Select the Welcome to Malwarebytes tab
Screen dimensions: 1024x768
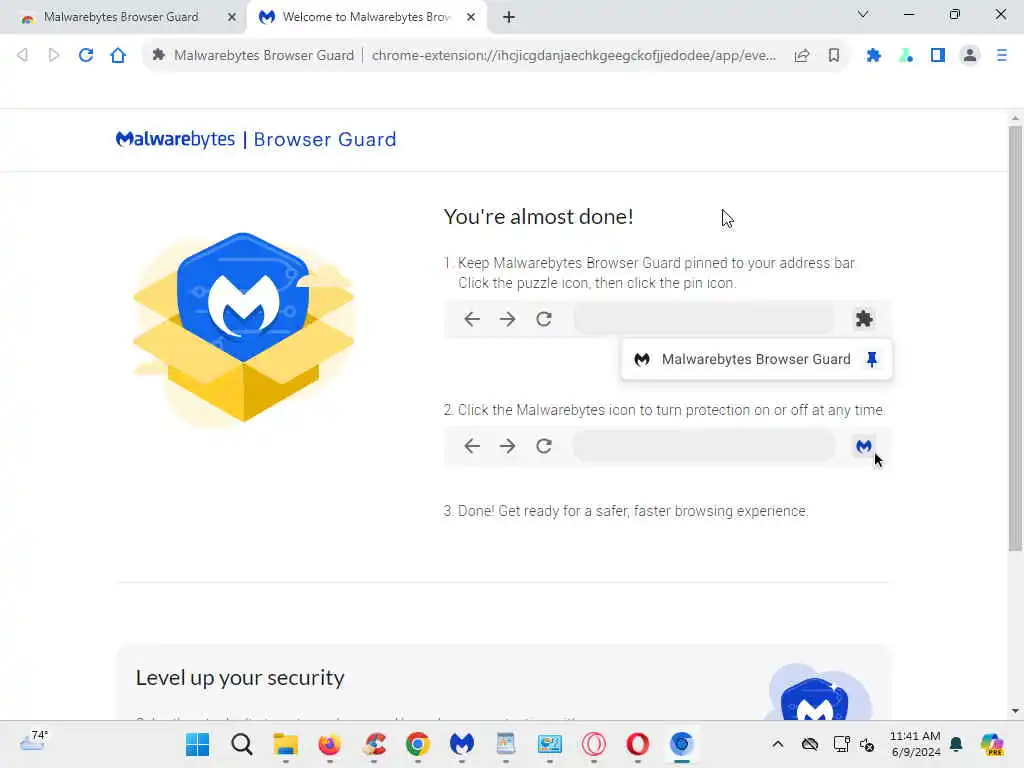pyautogui.click(x=366, y=17)
